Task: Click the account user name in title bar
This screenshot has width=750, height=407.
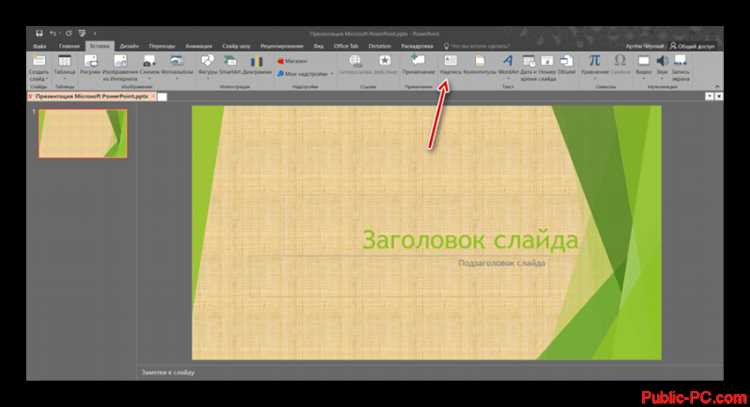Action: coord(644,46)
